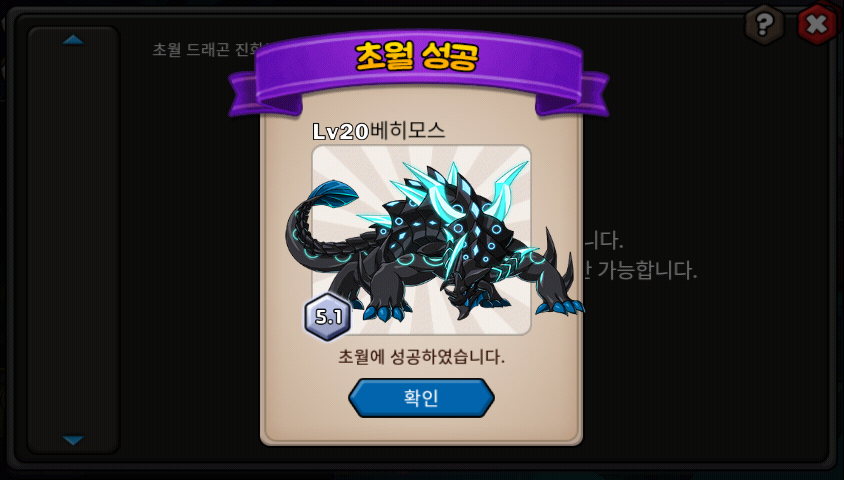Click the 초월 성공 purple banner title

click(417, 56)
